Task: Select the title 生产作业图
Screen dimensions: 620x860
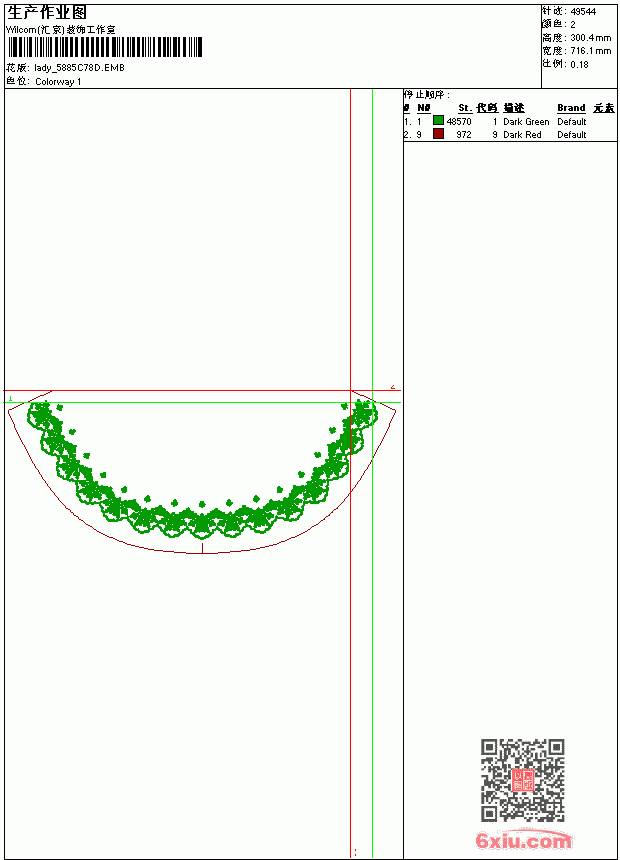Action: point(47,12)
